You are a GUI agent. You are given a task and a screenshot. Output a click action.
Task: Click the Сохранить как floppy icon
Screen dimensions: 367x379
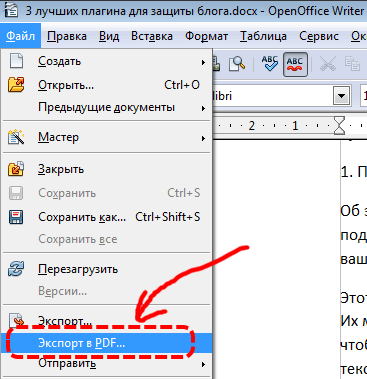pyautogui.click(x=16, y=217)
